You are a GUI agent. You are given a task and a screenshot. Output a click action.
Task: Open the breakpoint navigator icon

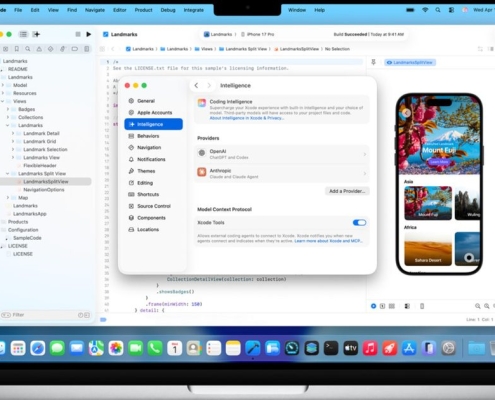pos(75,49)
